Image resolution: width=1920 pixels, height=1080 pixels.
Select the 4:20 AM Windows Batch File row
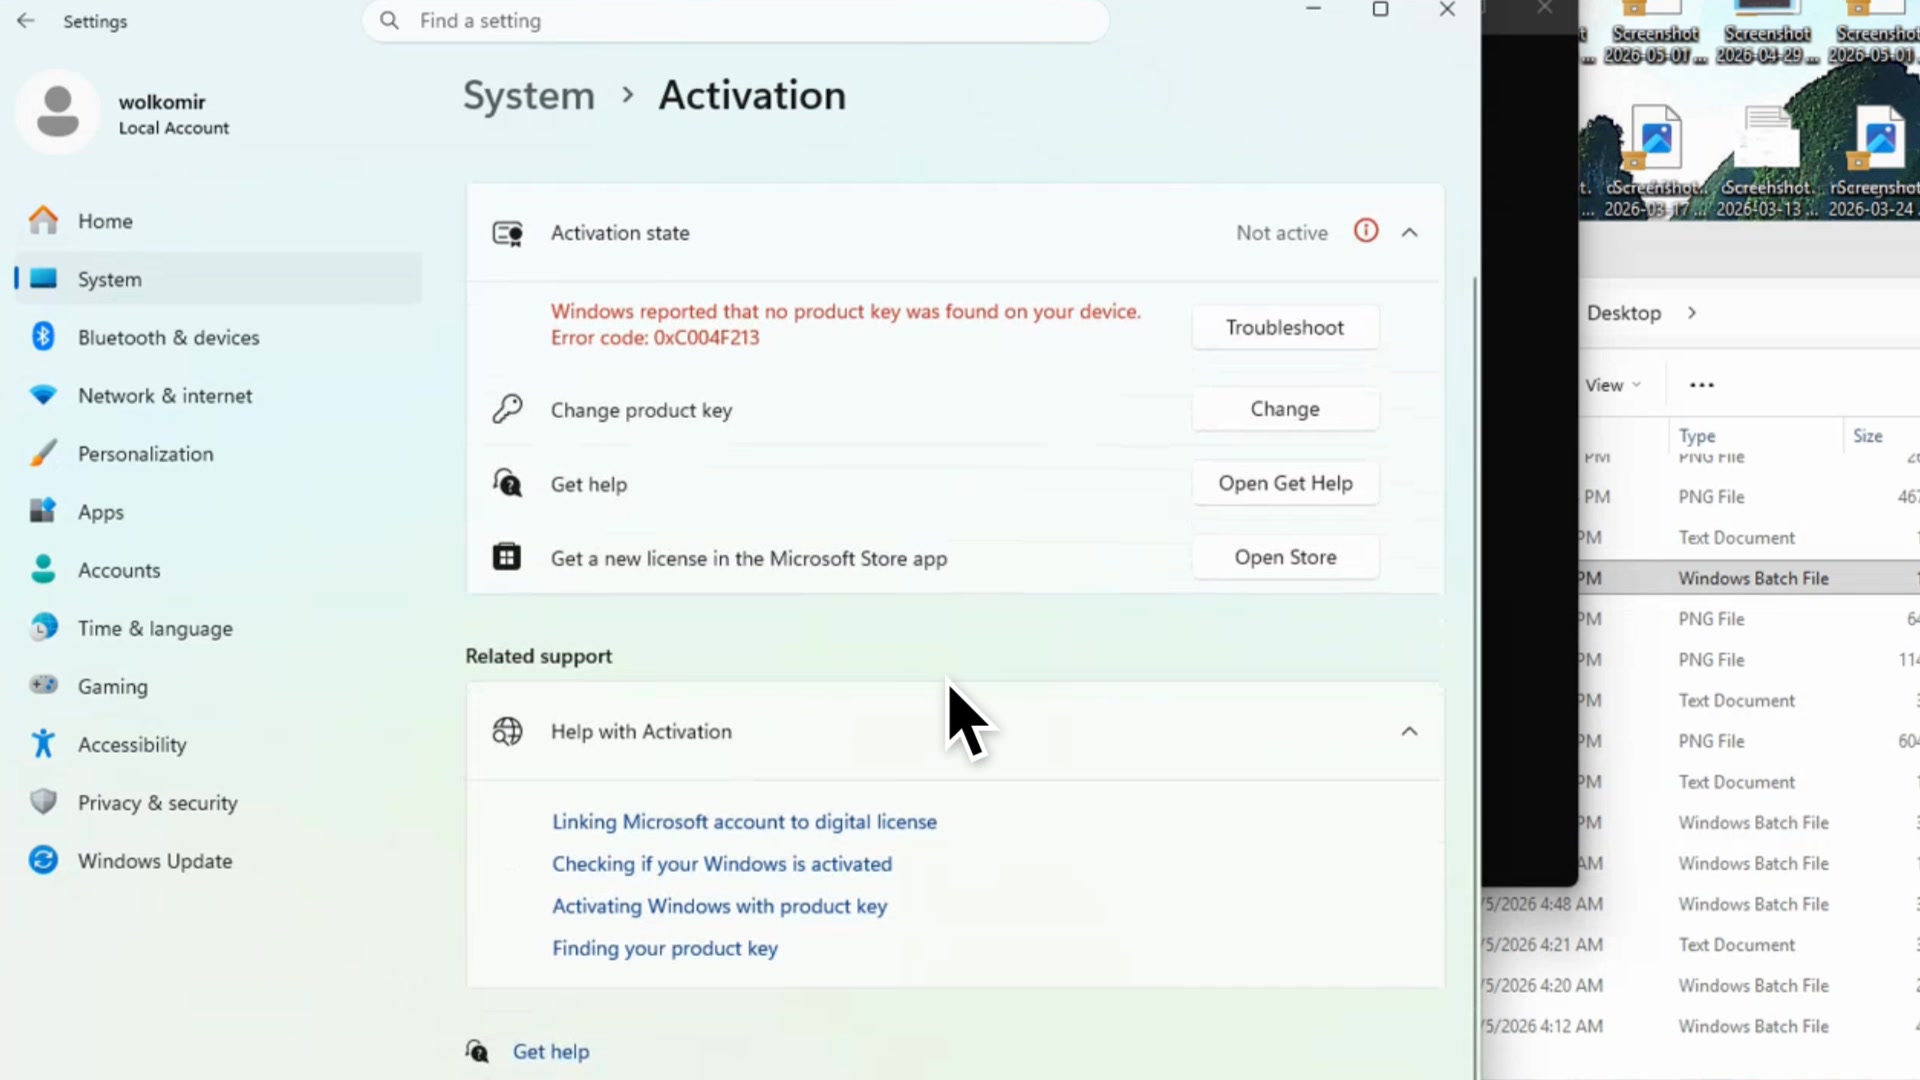coord(1700,986)
